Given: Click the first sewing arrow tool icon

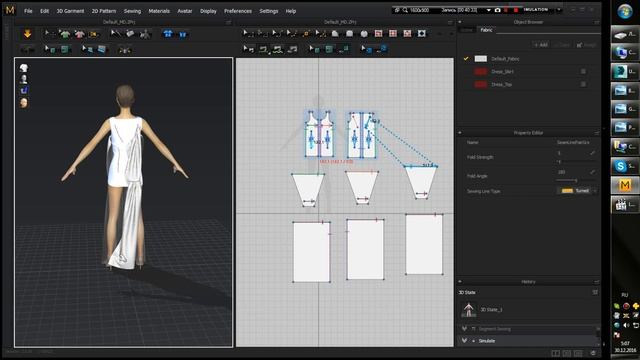Looking at the screenshot, I should click(248, 49).
